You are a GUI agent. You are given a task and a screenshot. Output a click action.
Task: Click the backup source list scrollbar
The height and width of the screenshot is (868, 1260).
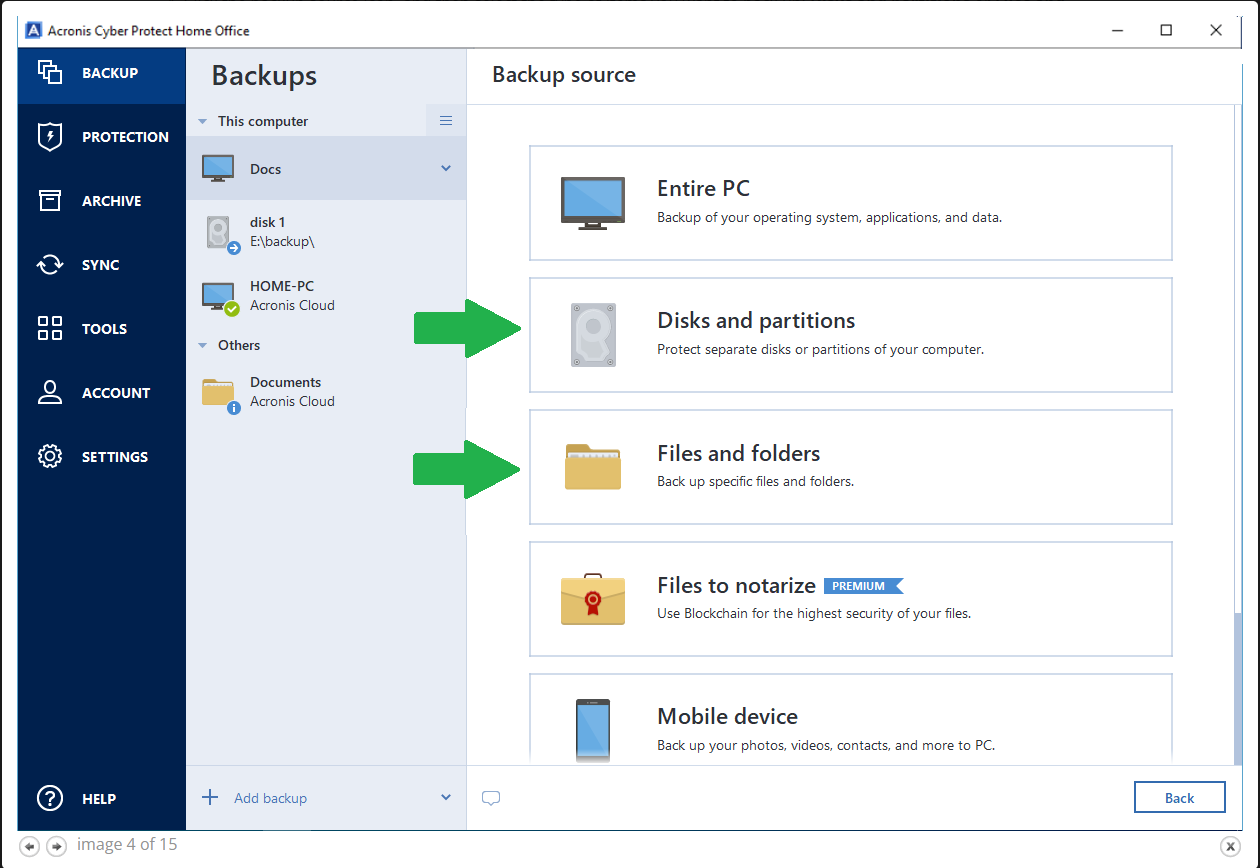click(x=1236, y=690)
